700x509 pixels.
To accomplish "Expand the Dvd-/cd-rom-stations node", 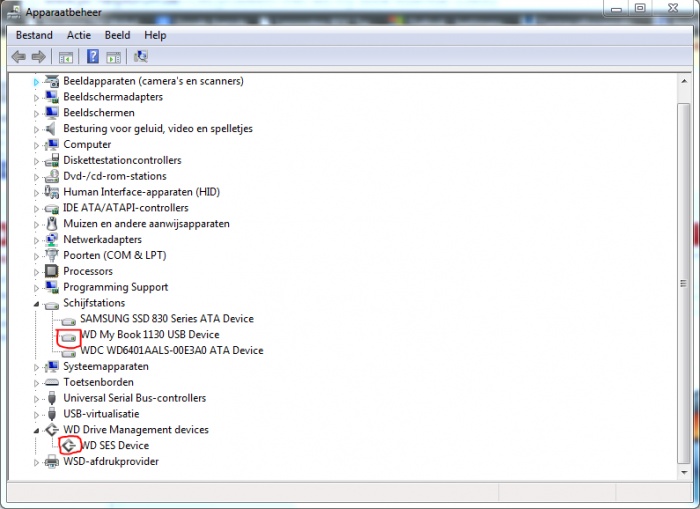I will (x=36, y=177).
